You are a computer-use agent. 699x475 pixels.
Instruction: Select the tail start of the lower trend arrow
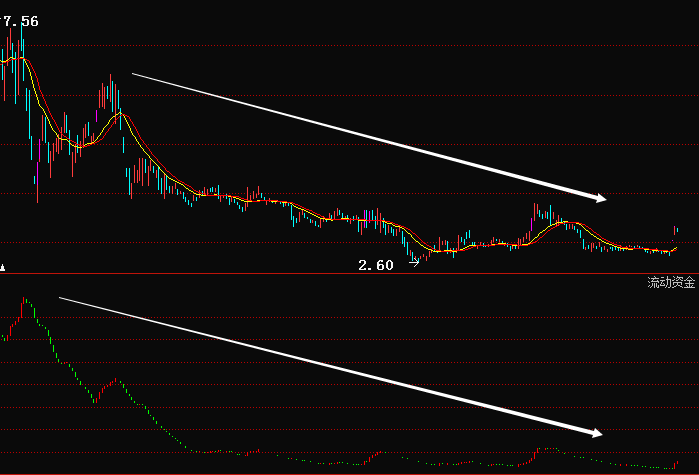[x=62, y=297]
